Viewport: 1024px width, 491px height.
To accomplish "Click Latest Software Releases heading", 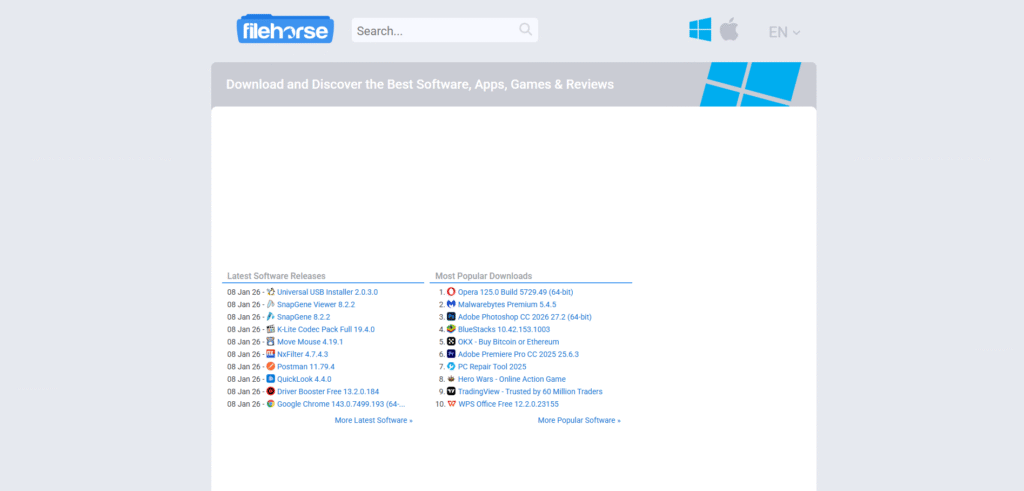I will click(x=276, y=276).
